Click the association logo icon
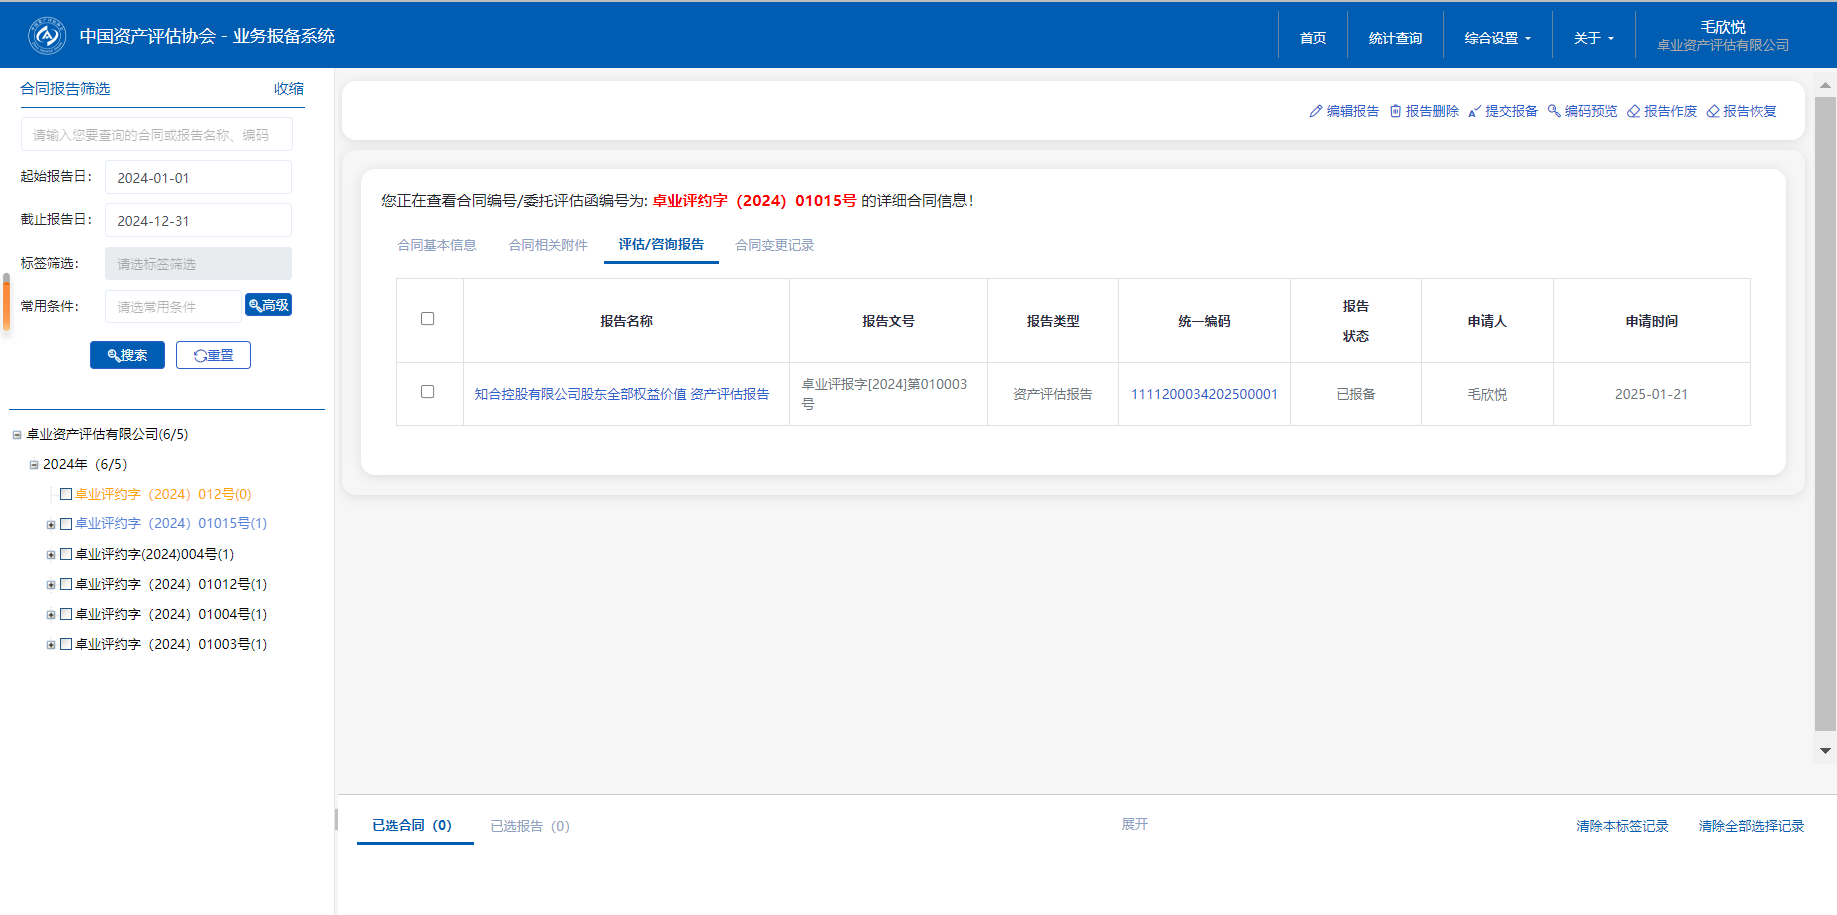 coord(46,36)
